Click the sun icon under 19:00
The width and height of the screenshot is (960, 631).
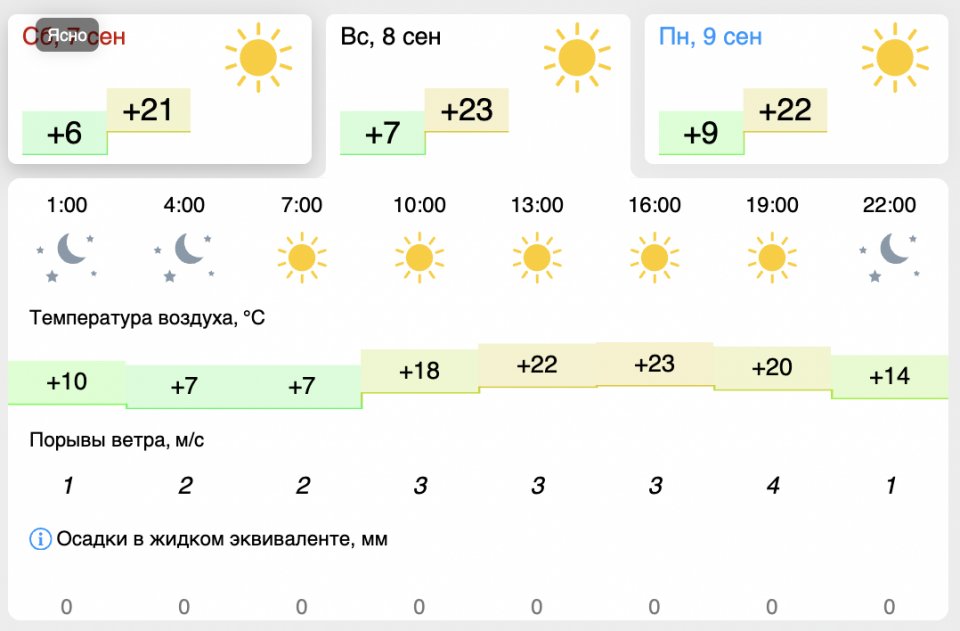tap(772, 258)
